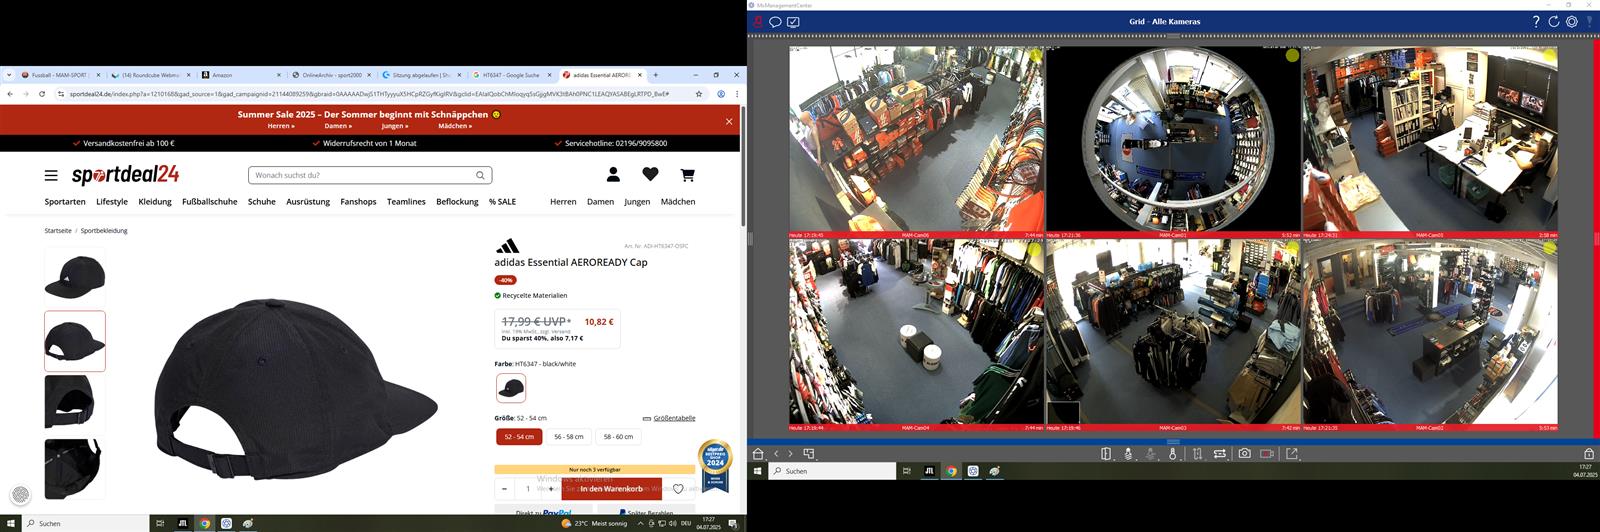
Task: Click the reload icon in MxManagementCenter
Action: coord(1554,21)
